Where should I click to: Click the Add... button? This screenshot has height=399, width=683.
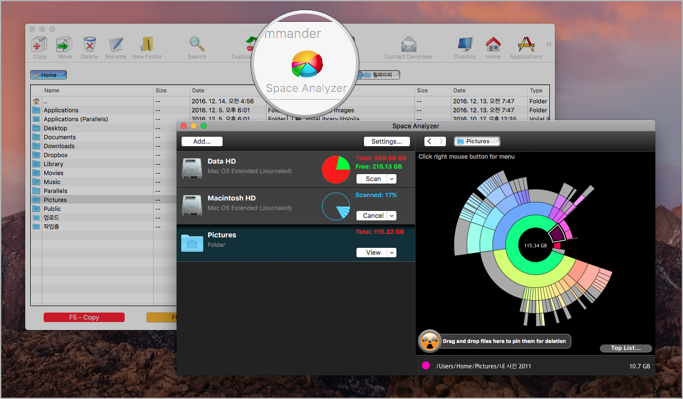[x=202, y=141]
